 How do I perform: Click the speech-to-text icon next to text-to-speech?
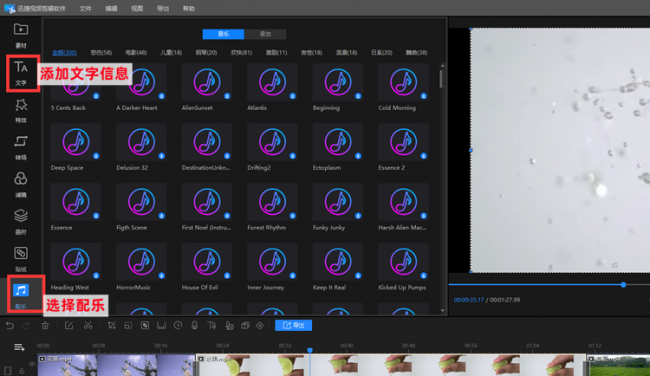[229, 326]
